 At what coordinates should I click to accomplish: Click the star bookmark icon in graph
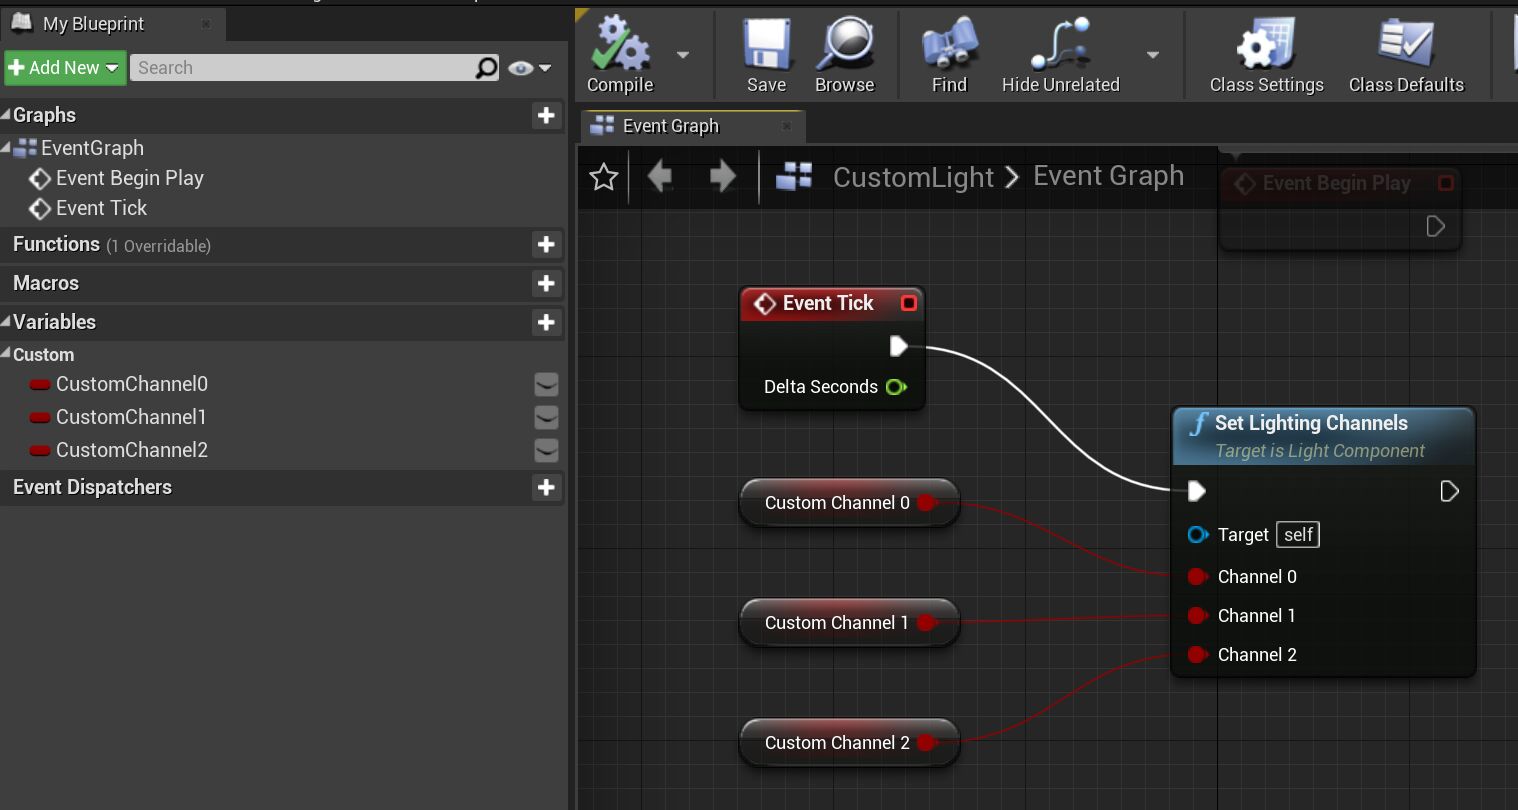tap(604, 178)
